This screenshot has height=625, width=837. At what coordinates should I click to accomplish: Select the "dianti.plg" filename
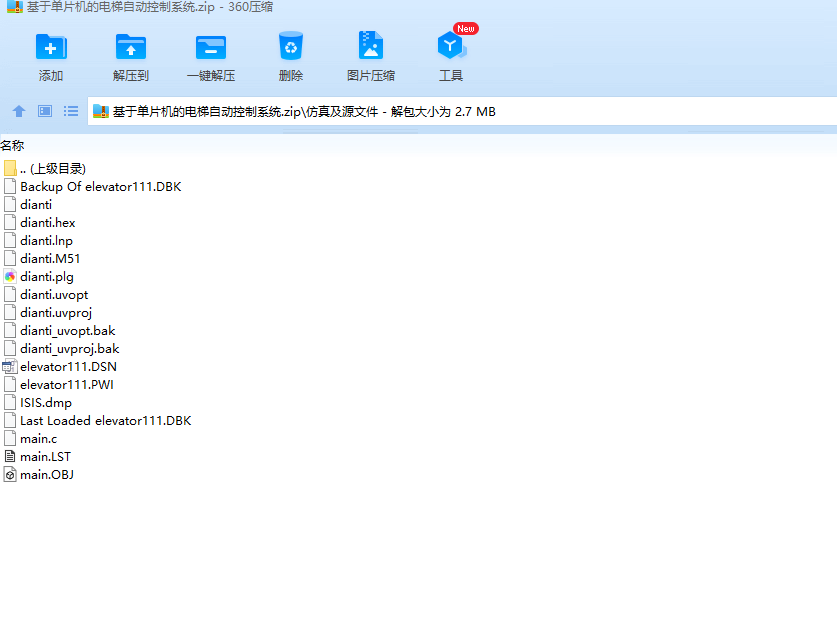[x=47, y=276]
